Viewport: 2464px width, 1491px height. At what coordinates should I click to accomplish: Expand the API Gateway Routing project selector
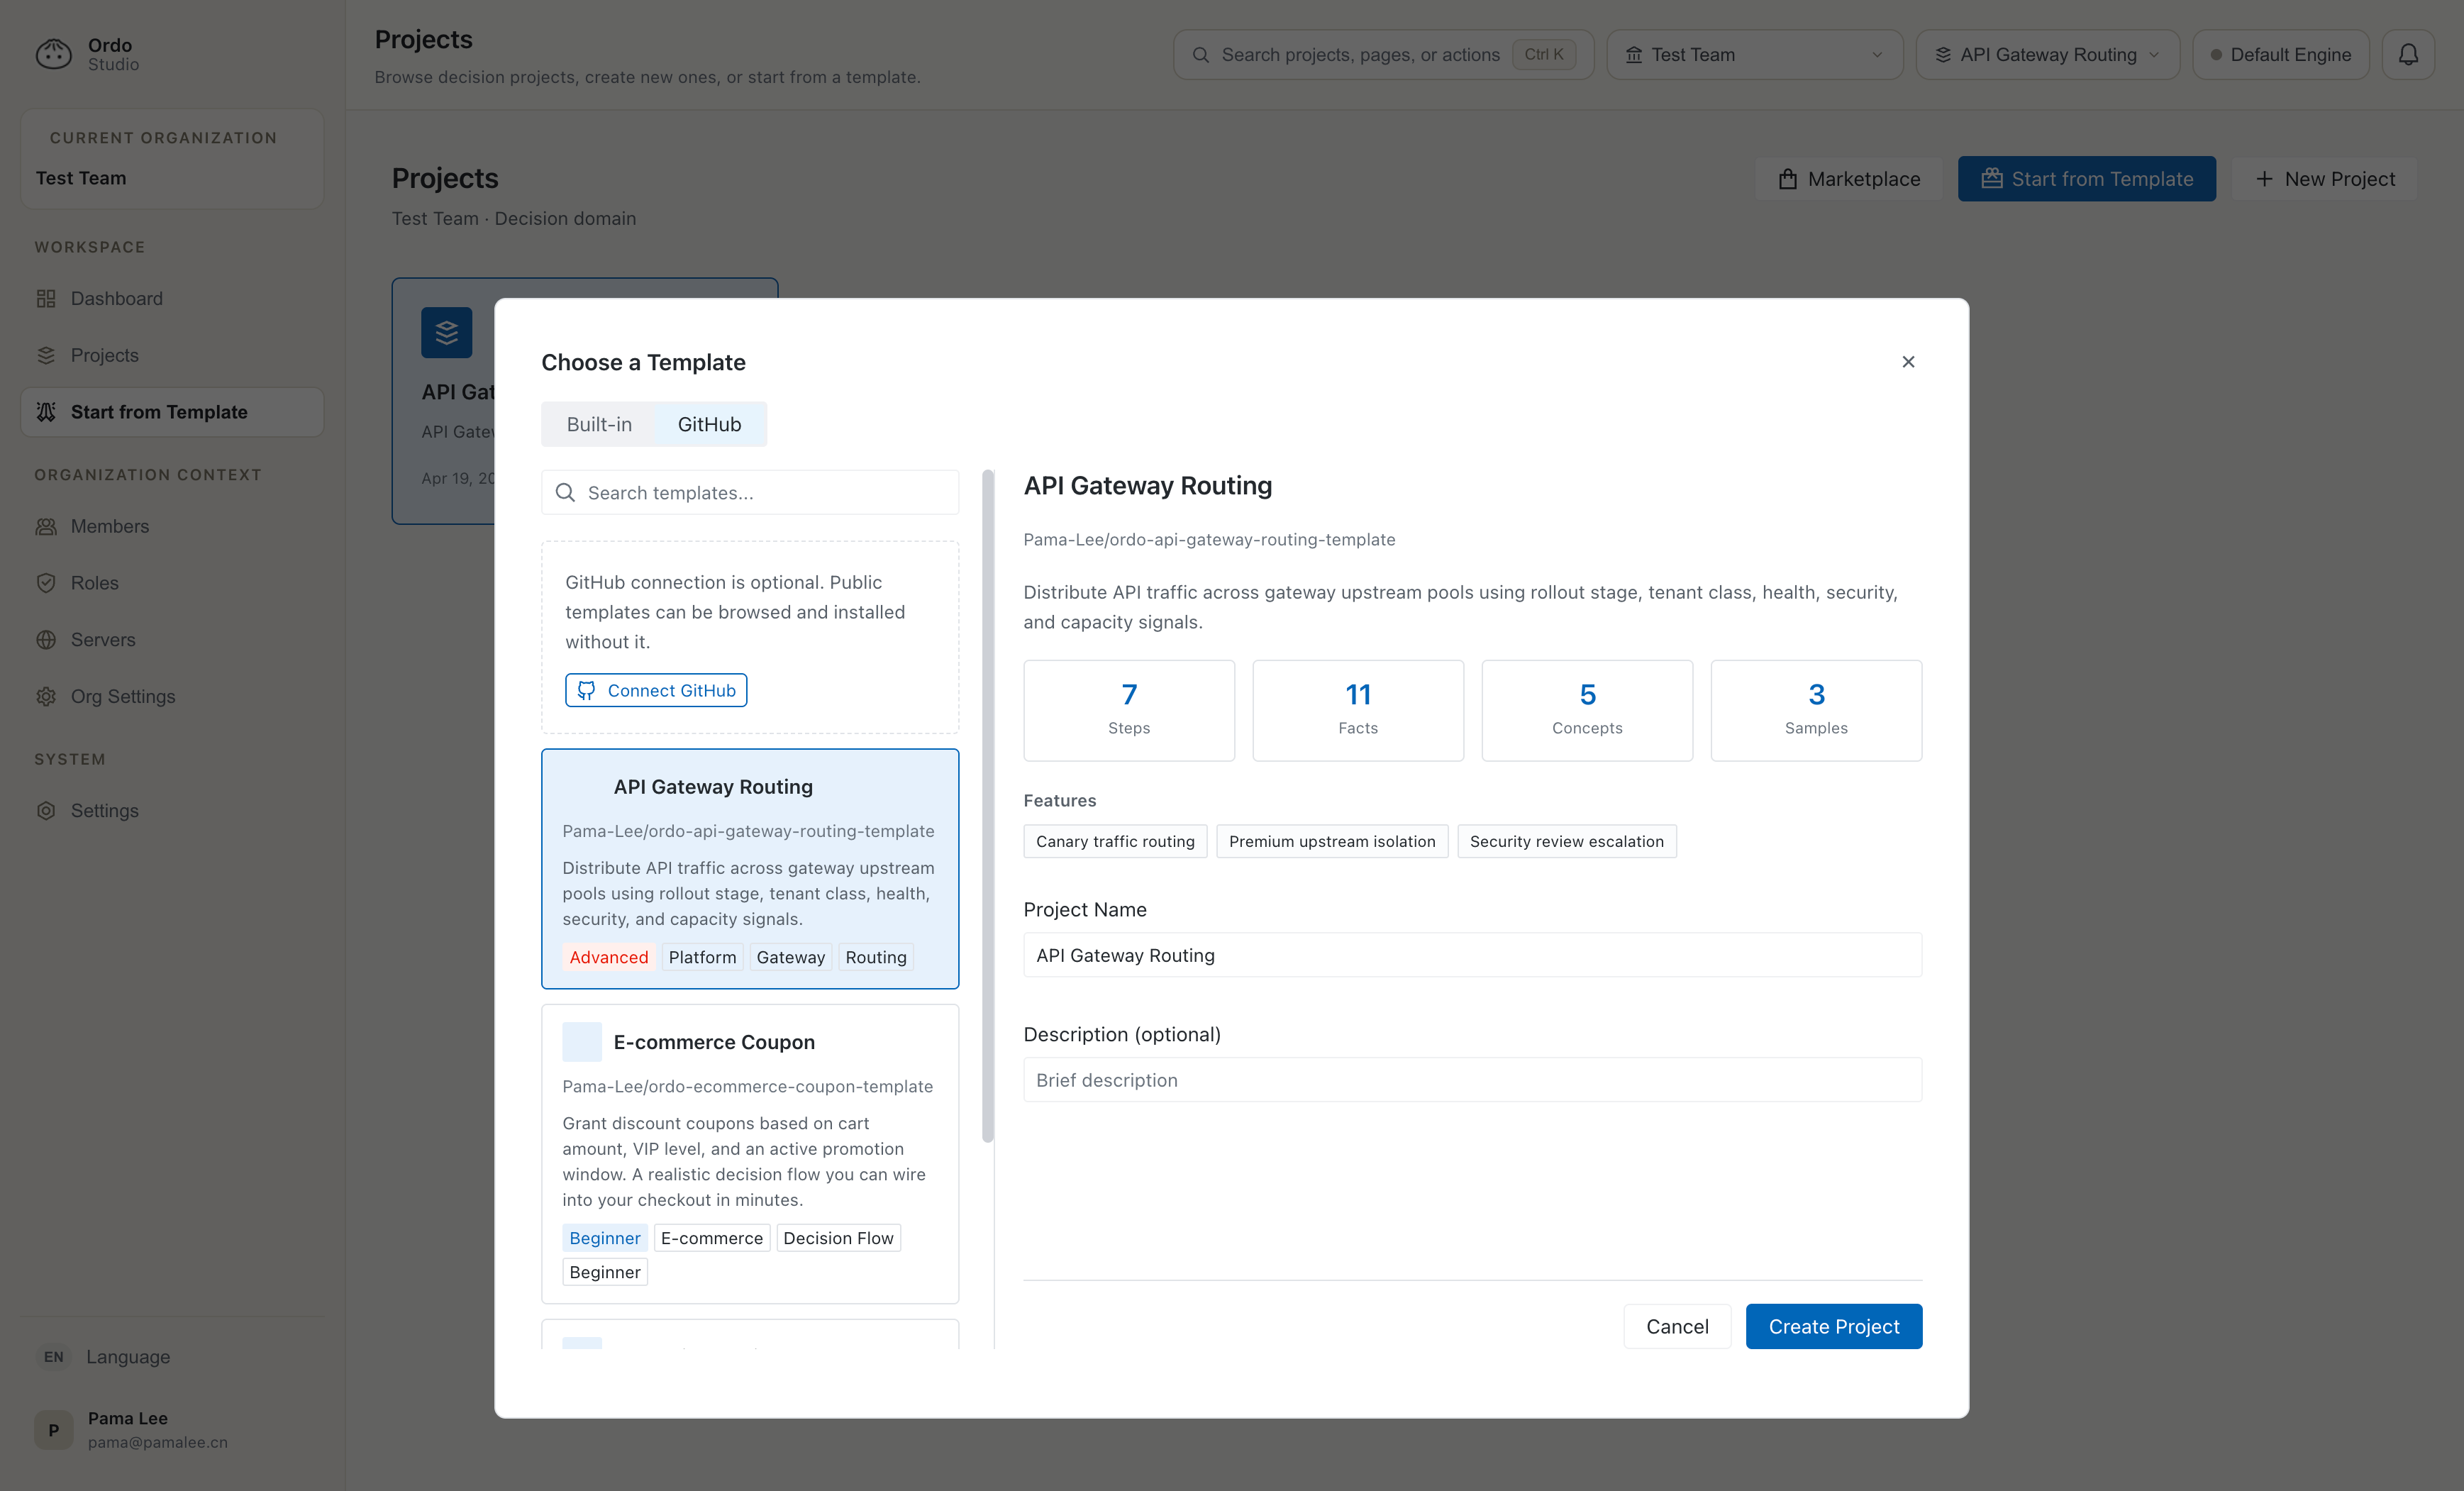click(x=2046, y=55)
